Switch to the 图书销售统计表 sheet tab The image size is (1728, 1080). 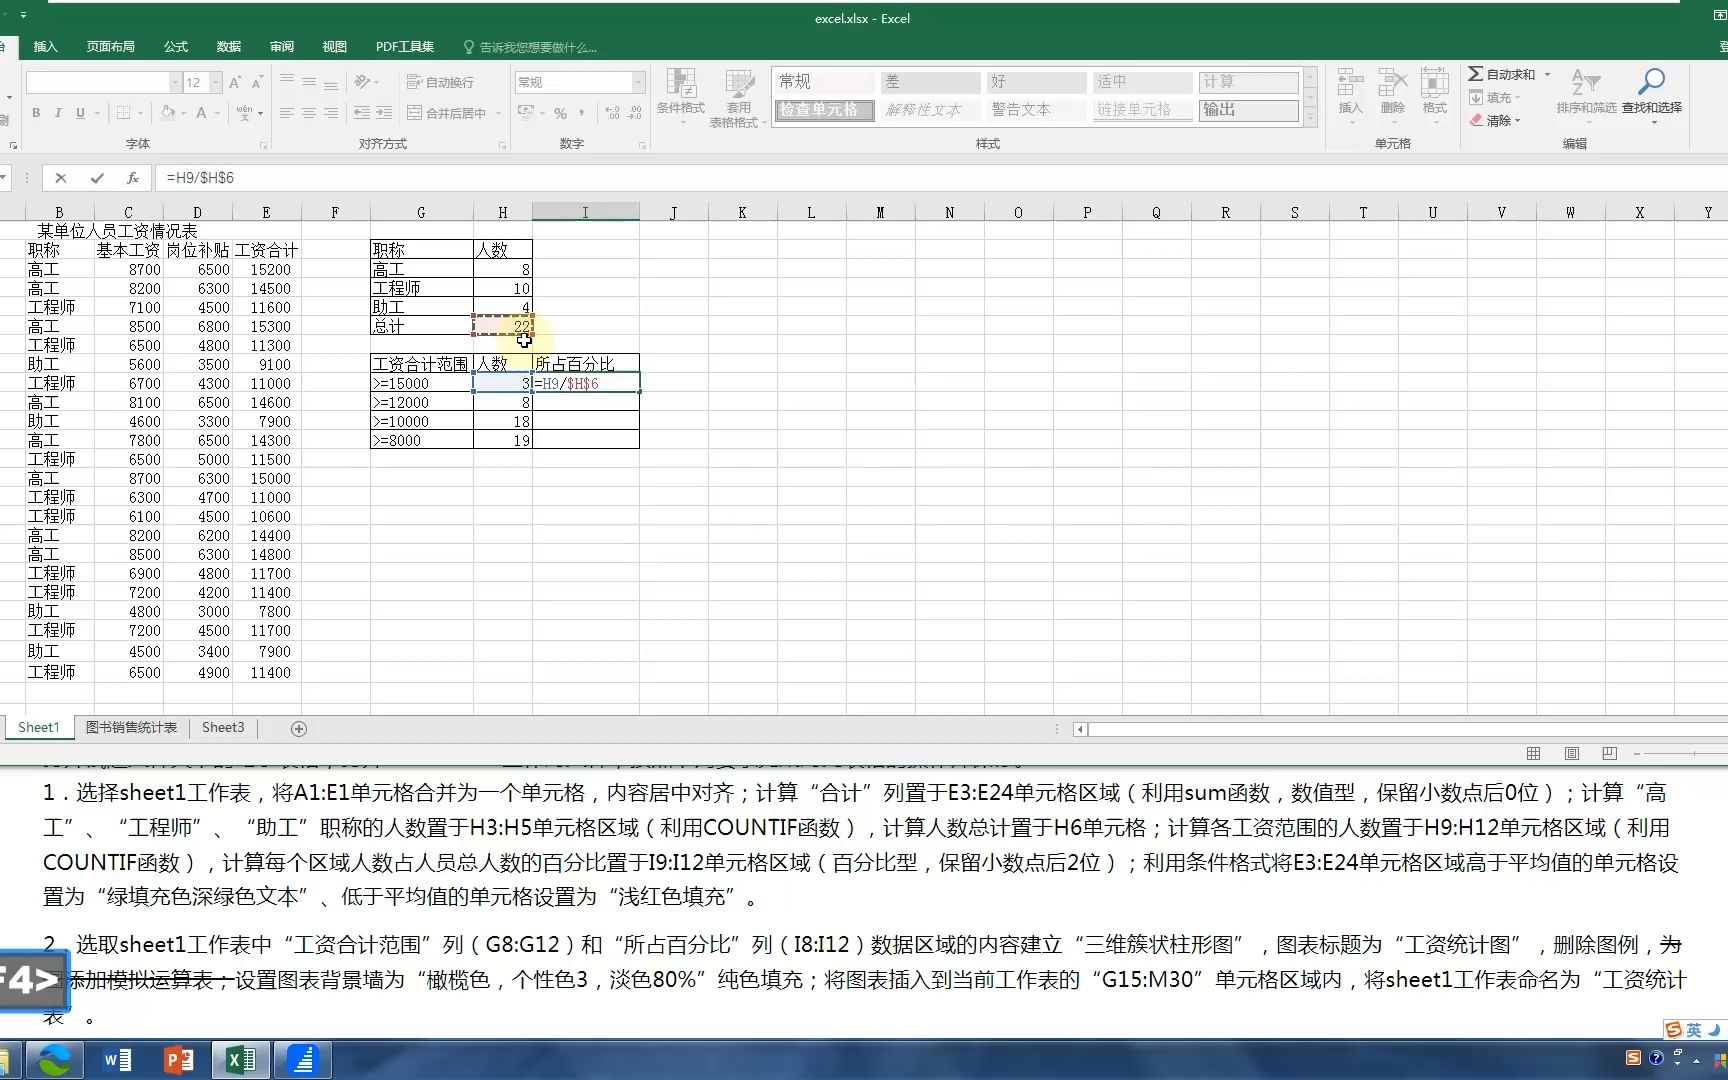131,728
